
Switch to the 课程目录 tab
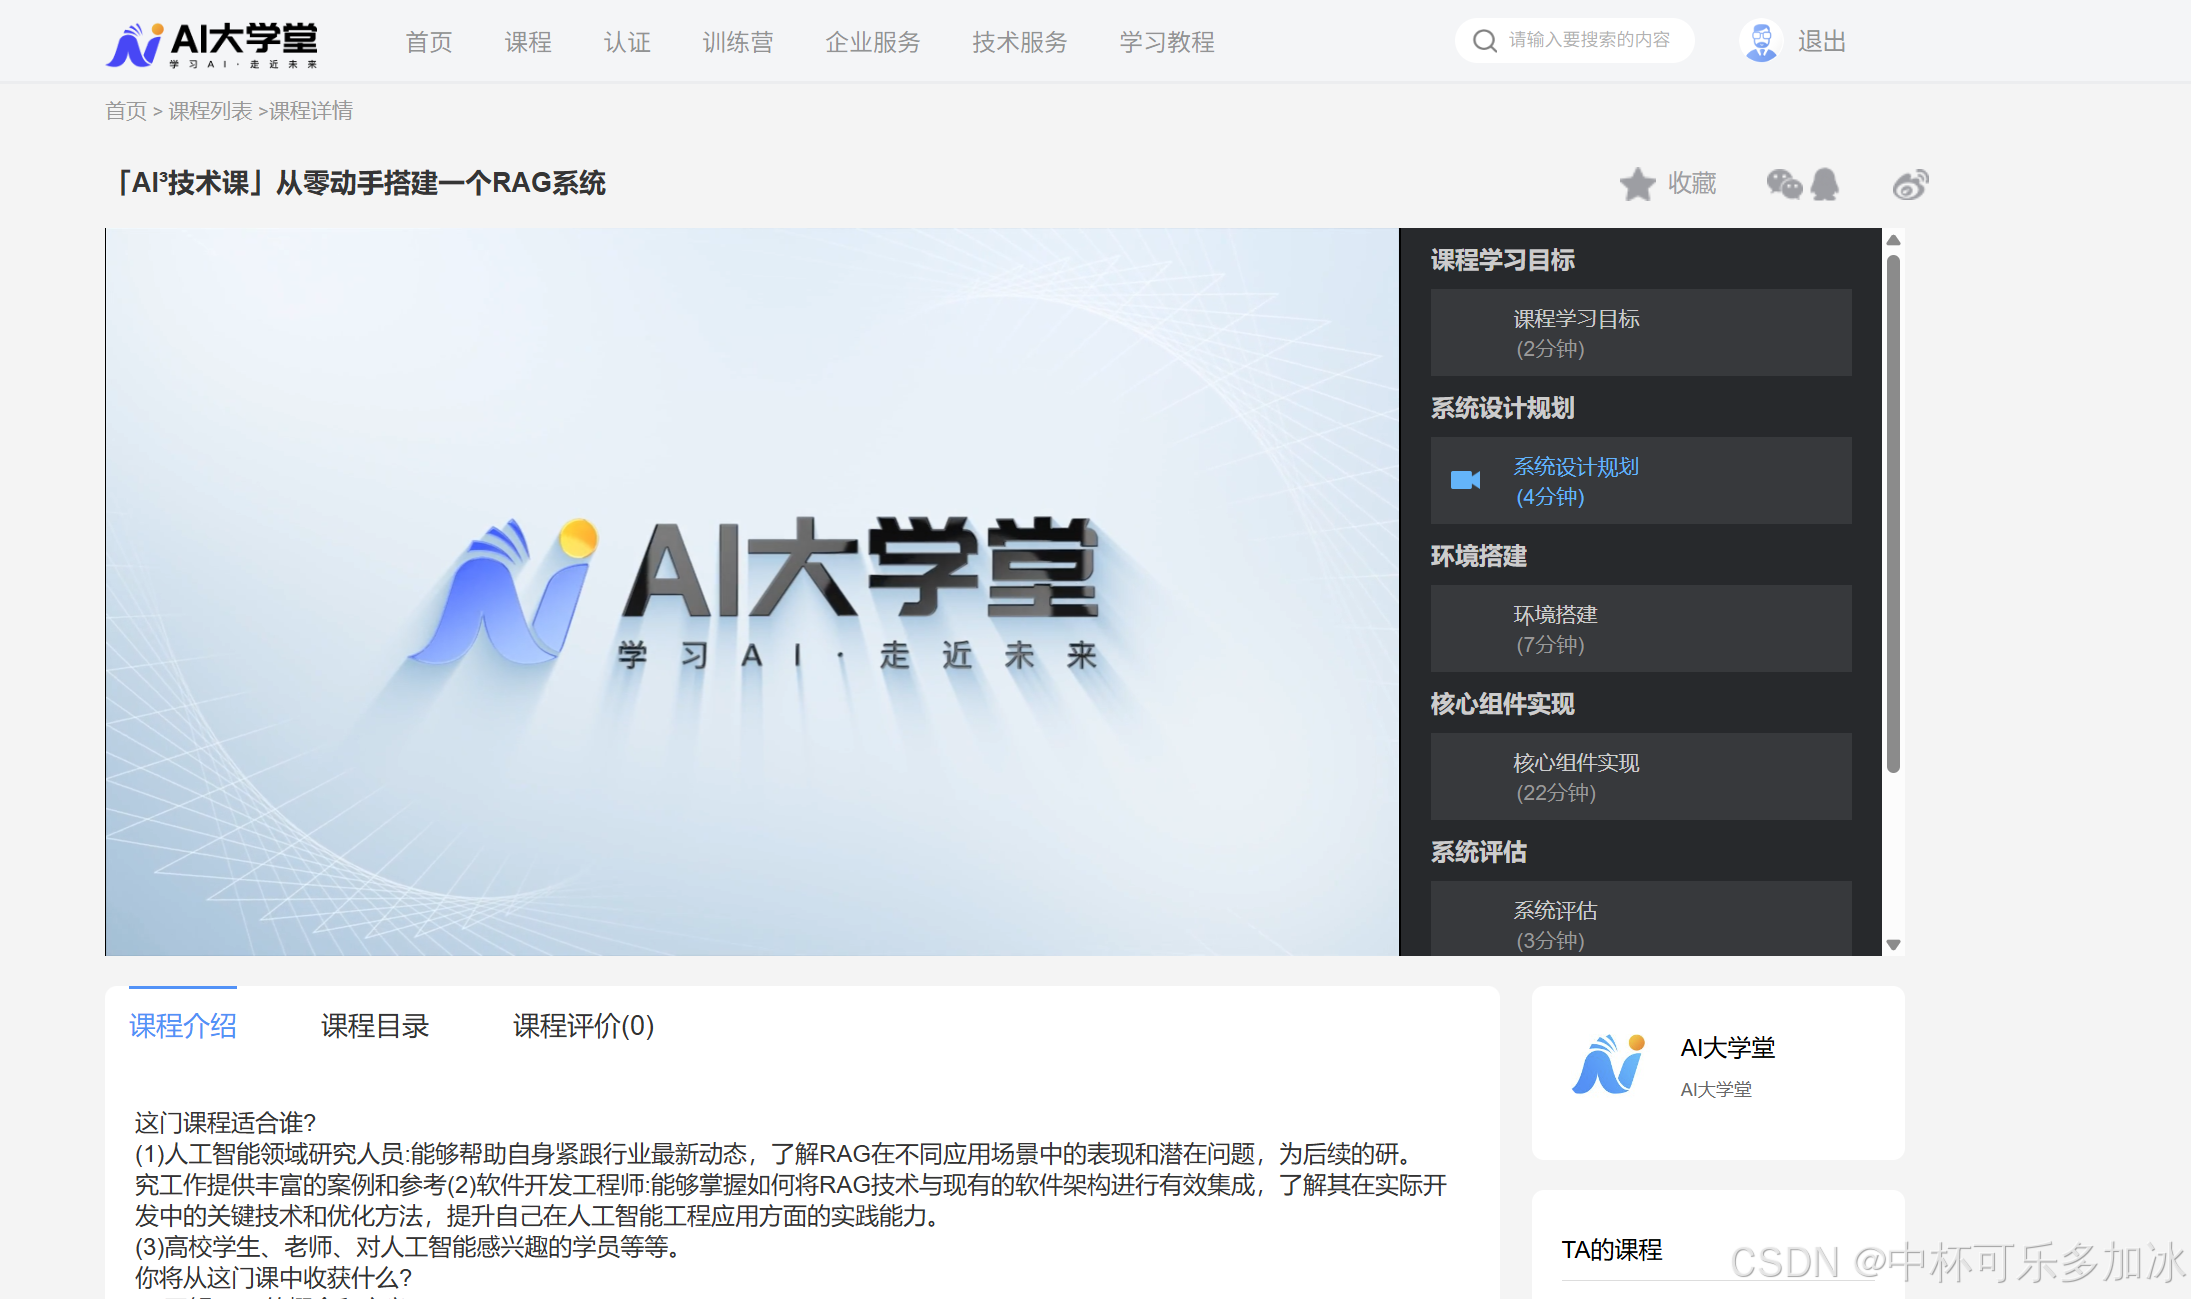pyautogui.click(x=375, y=1025)
